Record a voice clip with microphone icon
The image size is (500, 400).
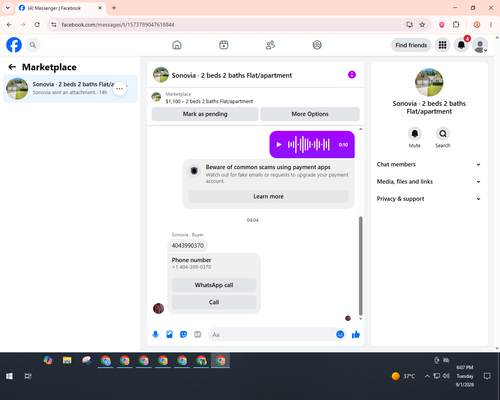[x=155, y=334]
